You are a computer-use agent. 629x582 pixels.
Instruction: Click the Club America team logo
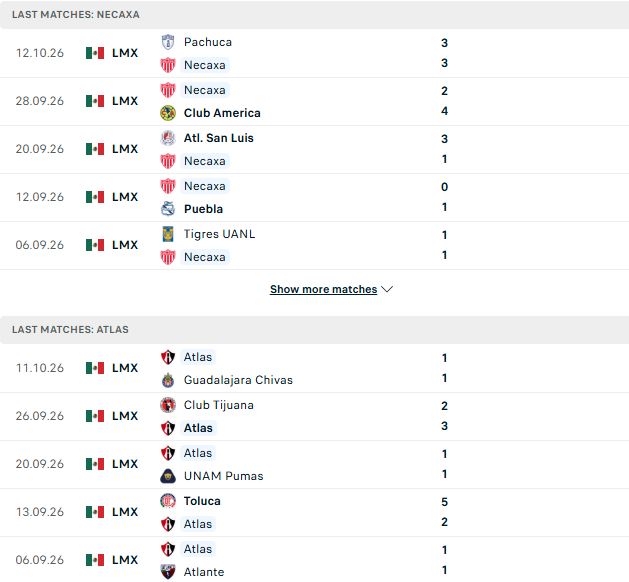[168, 113]
